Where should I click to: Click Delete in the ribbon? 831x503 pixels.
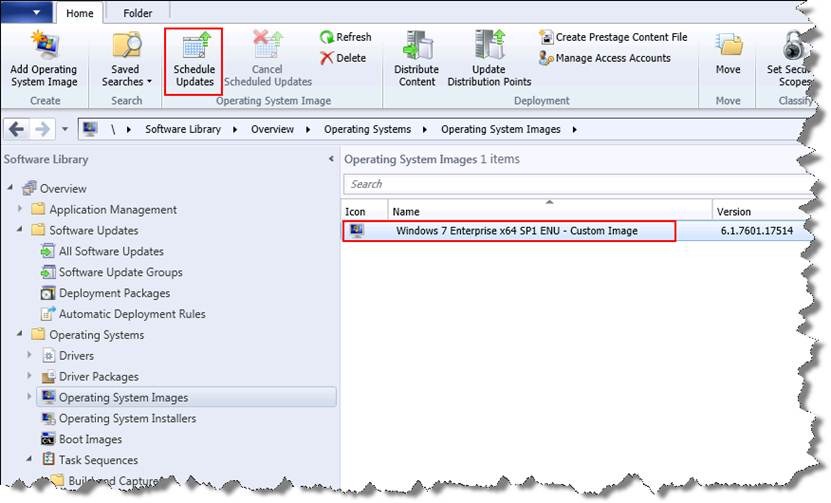(343, 58)
